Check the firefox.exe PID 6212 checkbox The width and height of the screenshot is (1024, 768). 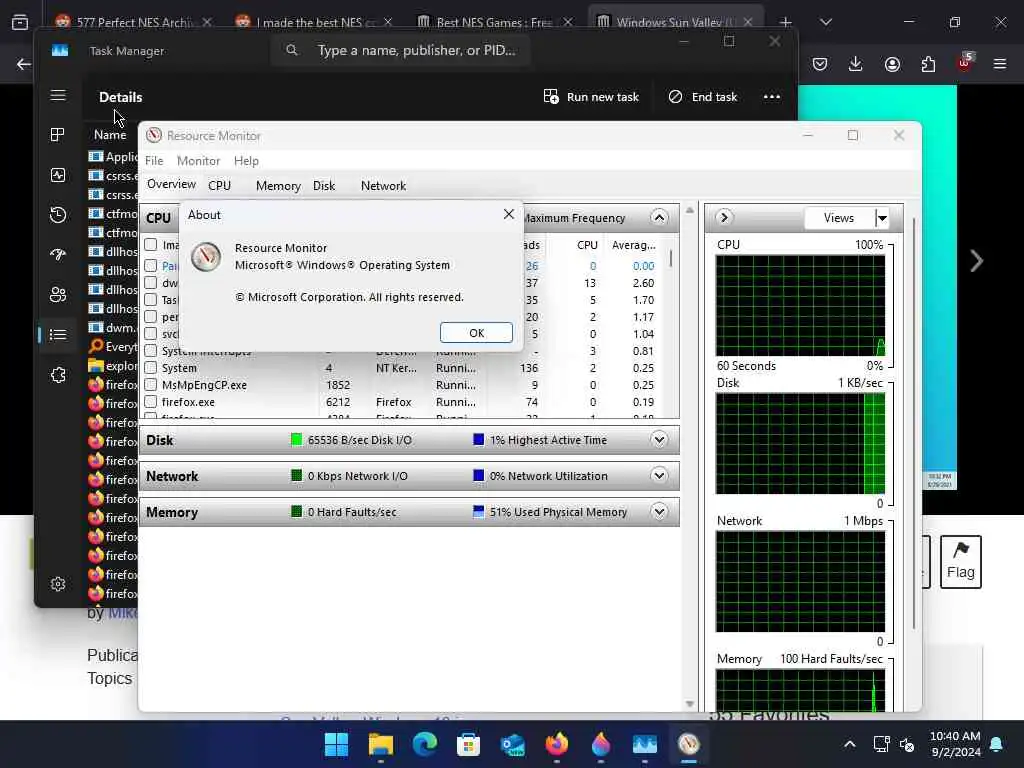[151, 402]
